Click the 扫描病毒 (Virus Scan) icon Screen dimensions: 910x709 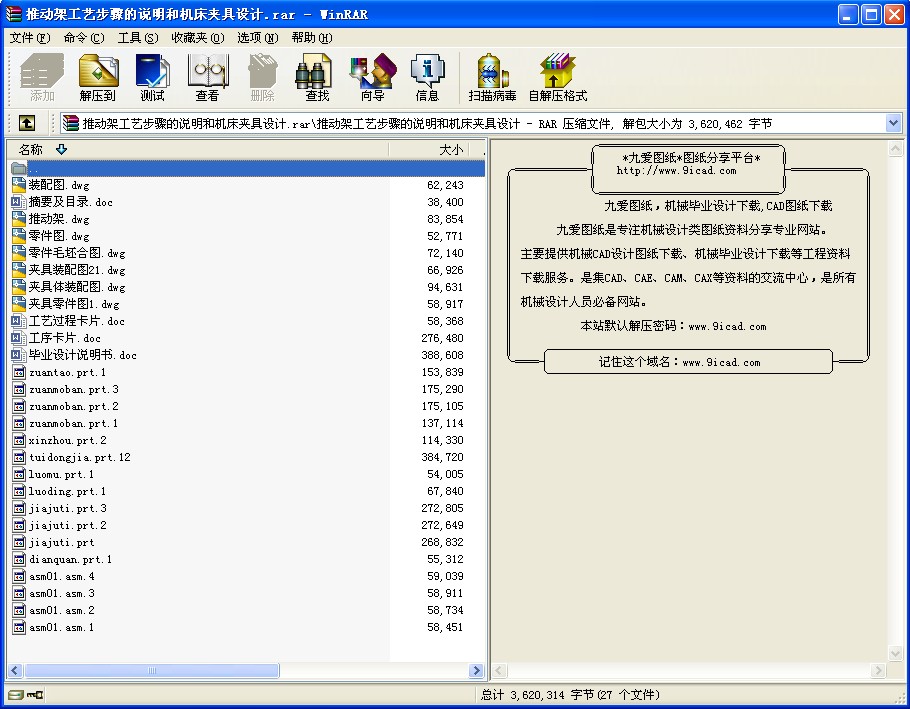tap(492, 78)
